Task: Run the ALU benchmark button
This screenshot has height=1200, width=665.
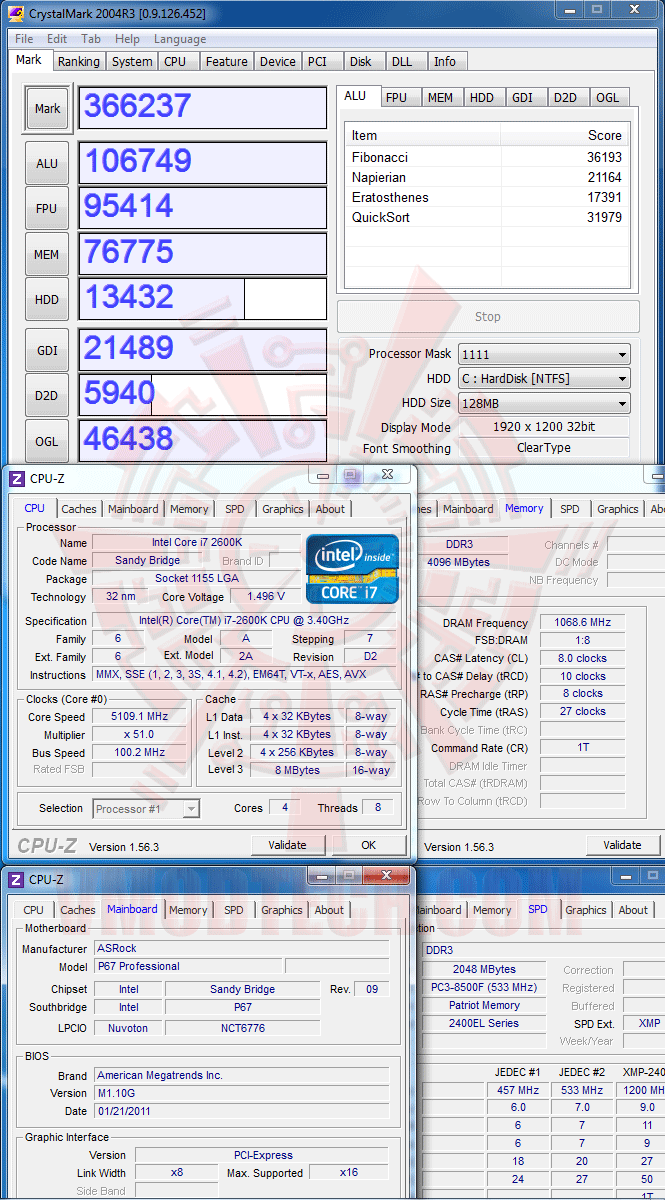Action: click(47, 163)
